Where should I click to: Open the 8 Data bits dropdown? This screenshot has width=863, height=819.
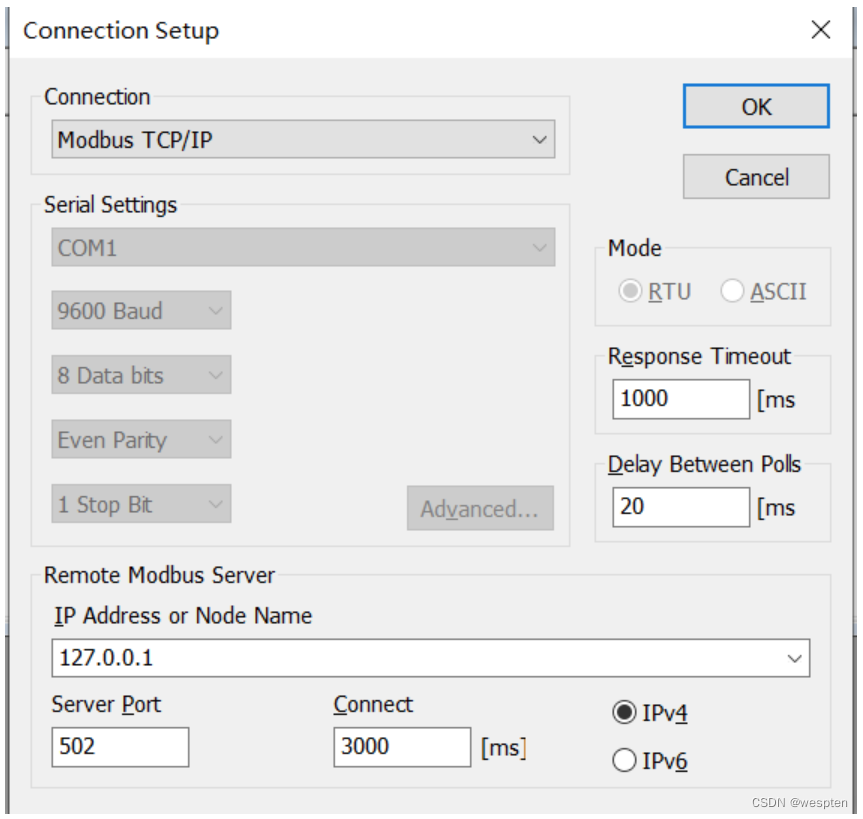[141, 376]
